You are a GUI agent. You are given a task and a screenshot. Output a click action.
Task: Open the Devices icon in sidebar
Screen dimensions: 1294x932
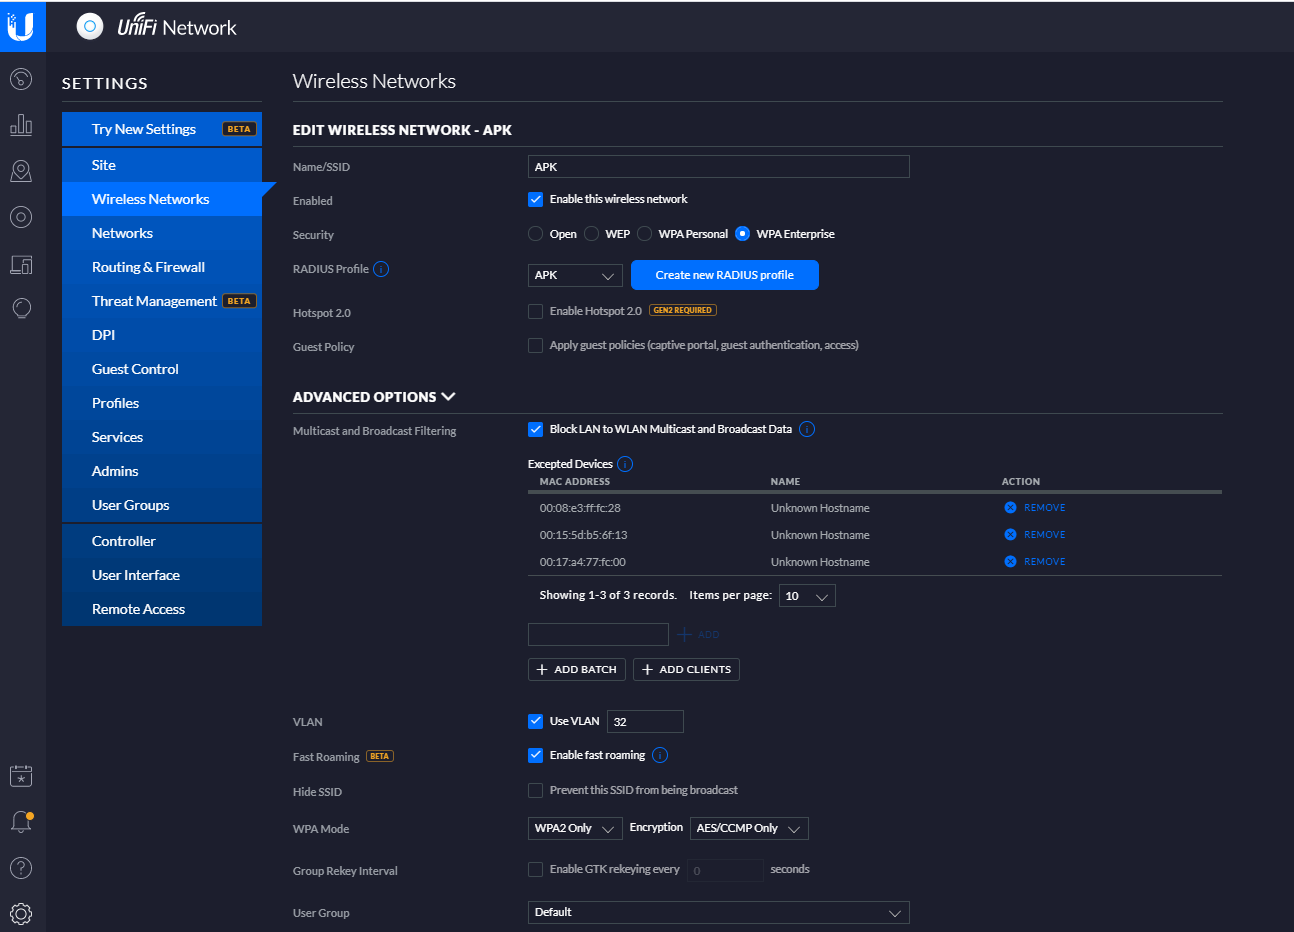(x=21, y=217)
